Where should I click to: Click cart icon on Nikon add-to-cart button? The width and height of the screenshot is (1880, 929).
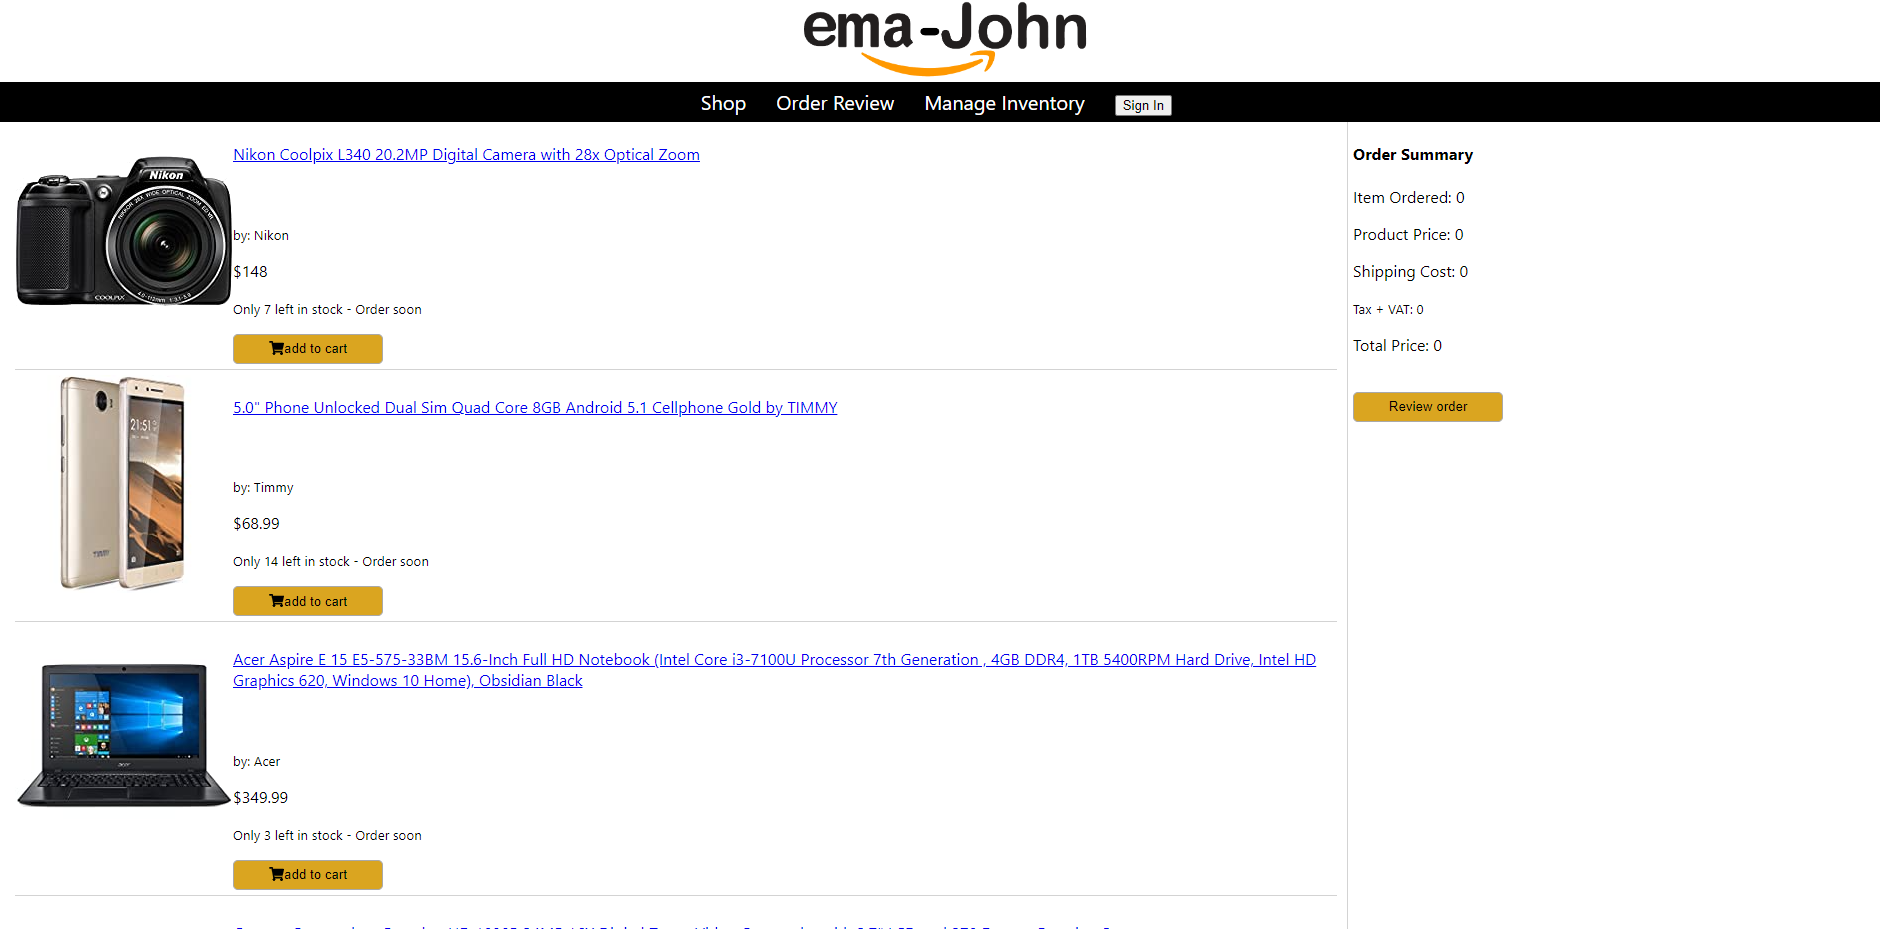(x=277, y=349)
